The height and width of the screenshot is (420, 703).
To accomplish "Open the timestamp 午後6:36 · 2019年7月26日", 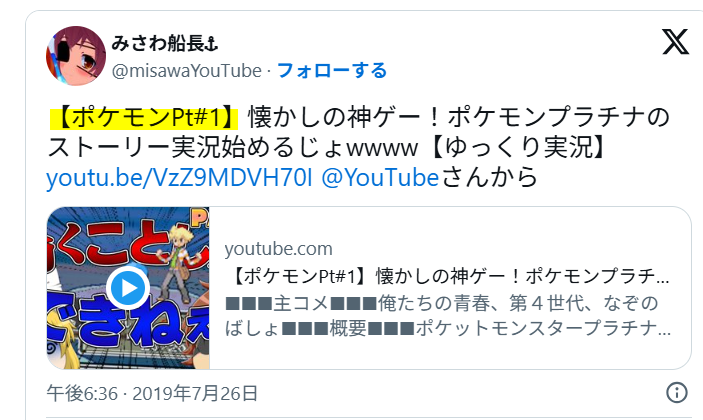I will click(152, 393).
